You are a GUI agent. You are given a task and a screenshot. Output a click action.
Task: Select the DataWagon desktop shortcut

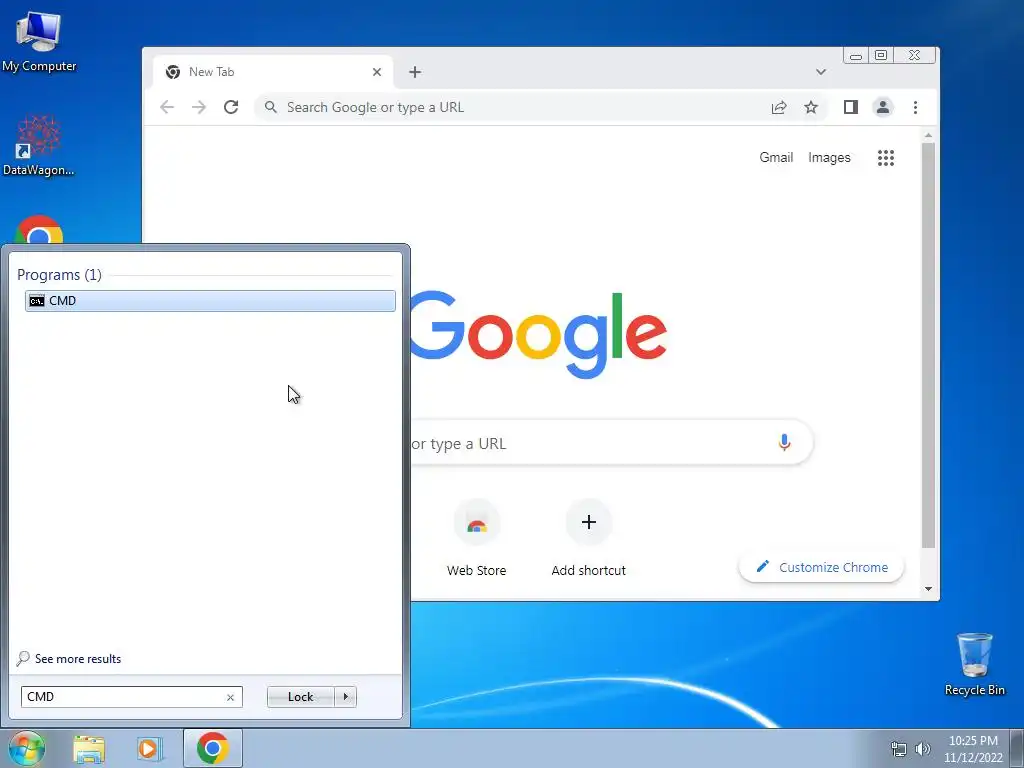[x=39, y=146]
